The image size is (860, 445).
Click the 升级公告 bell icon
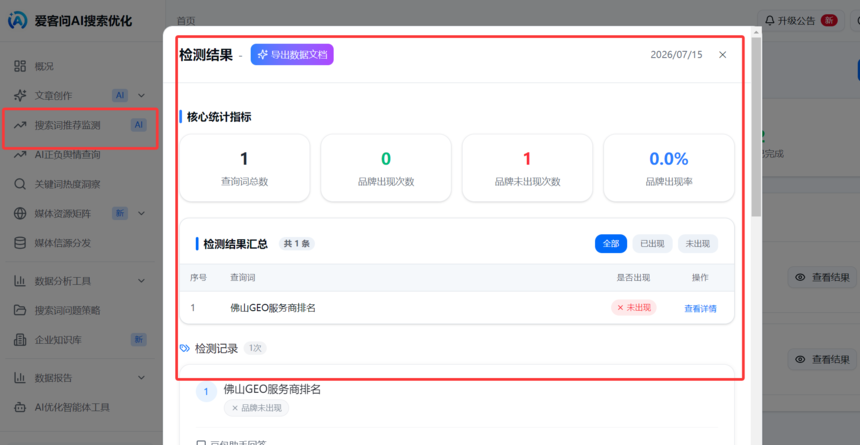click(x=770, y=20)
